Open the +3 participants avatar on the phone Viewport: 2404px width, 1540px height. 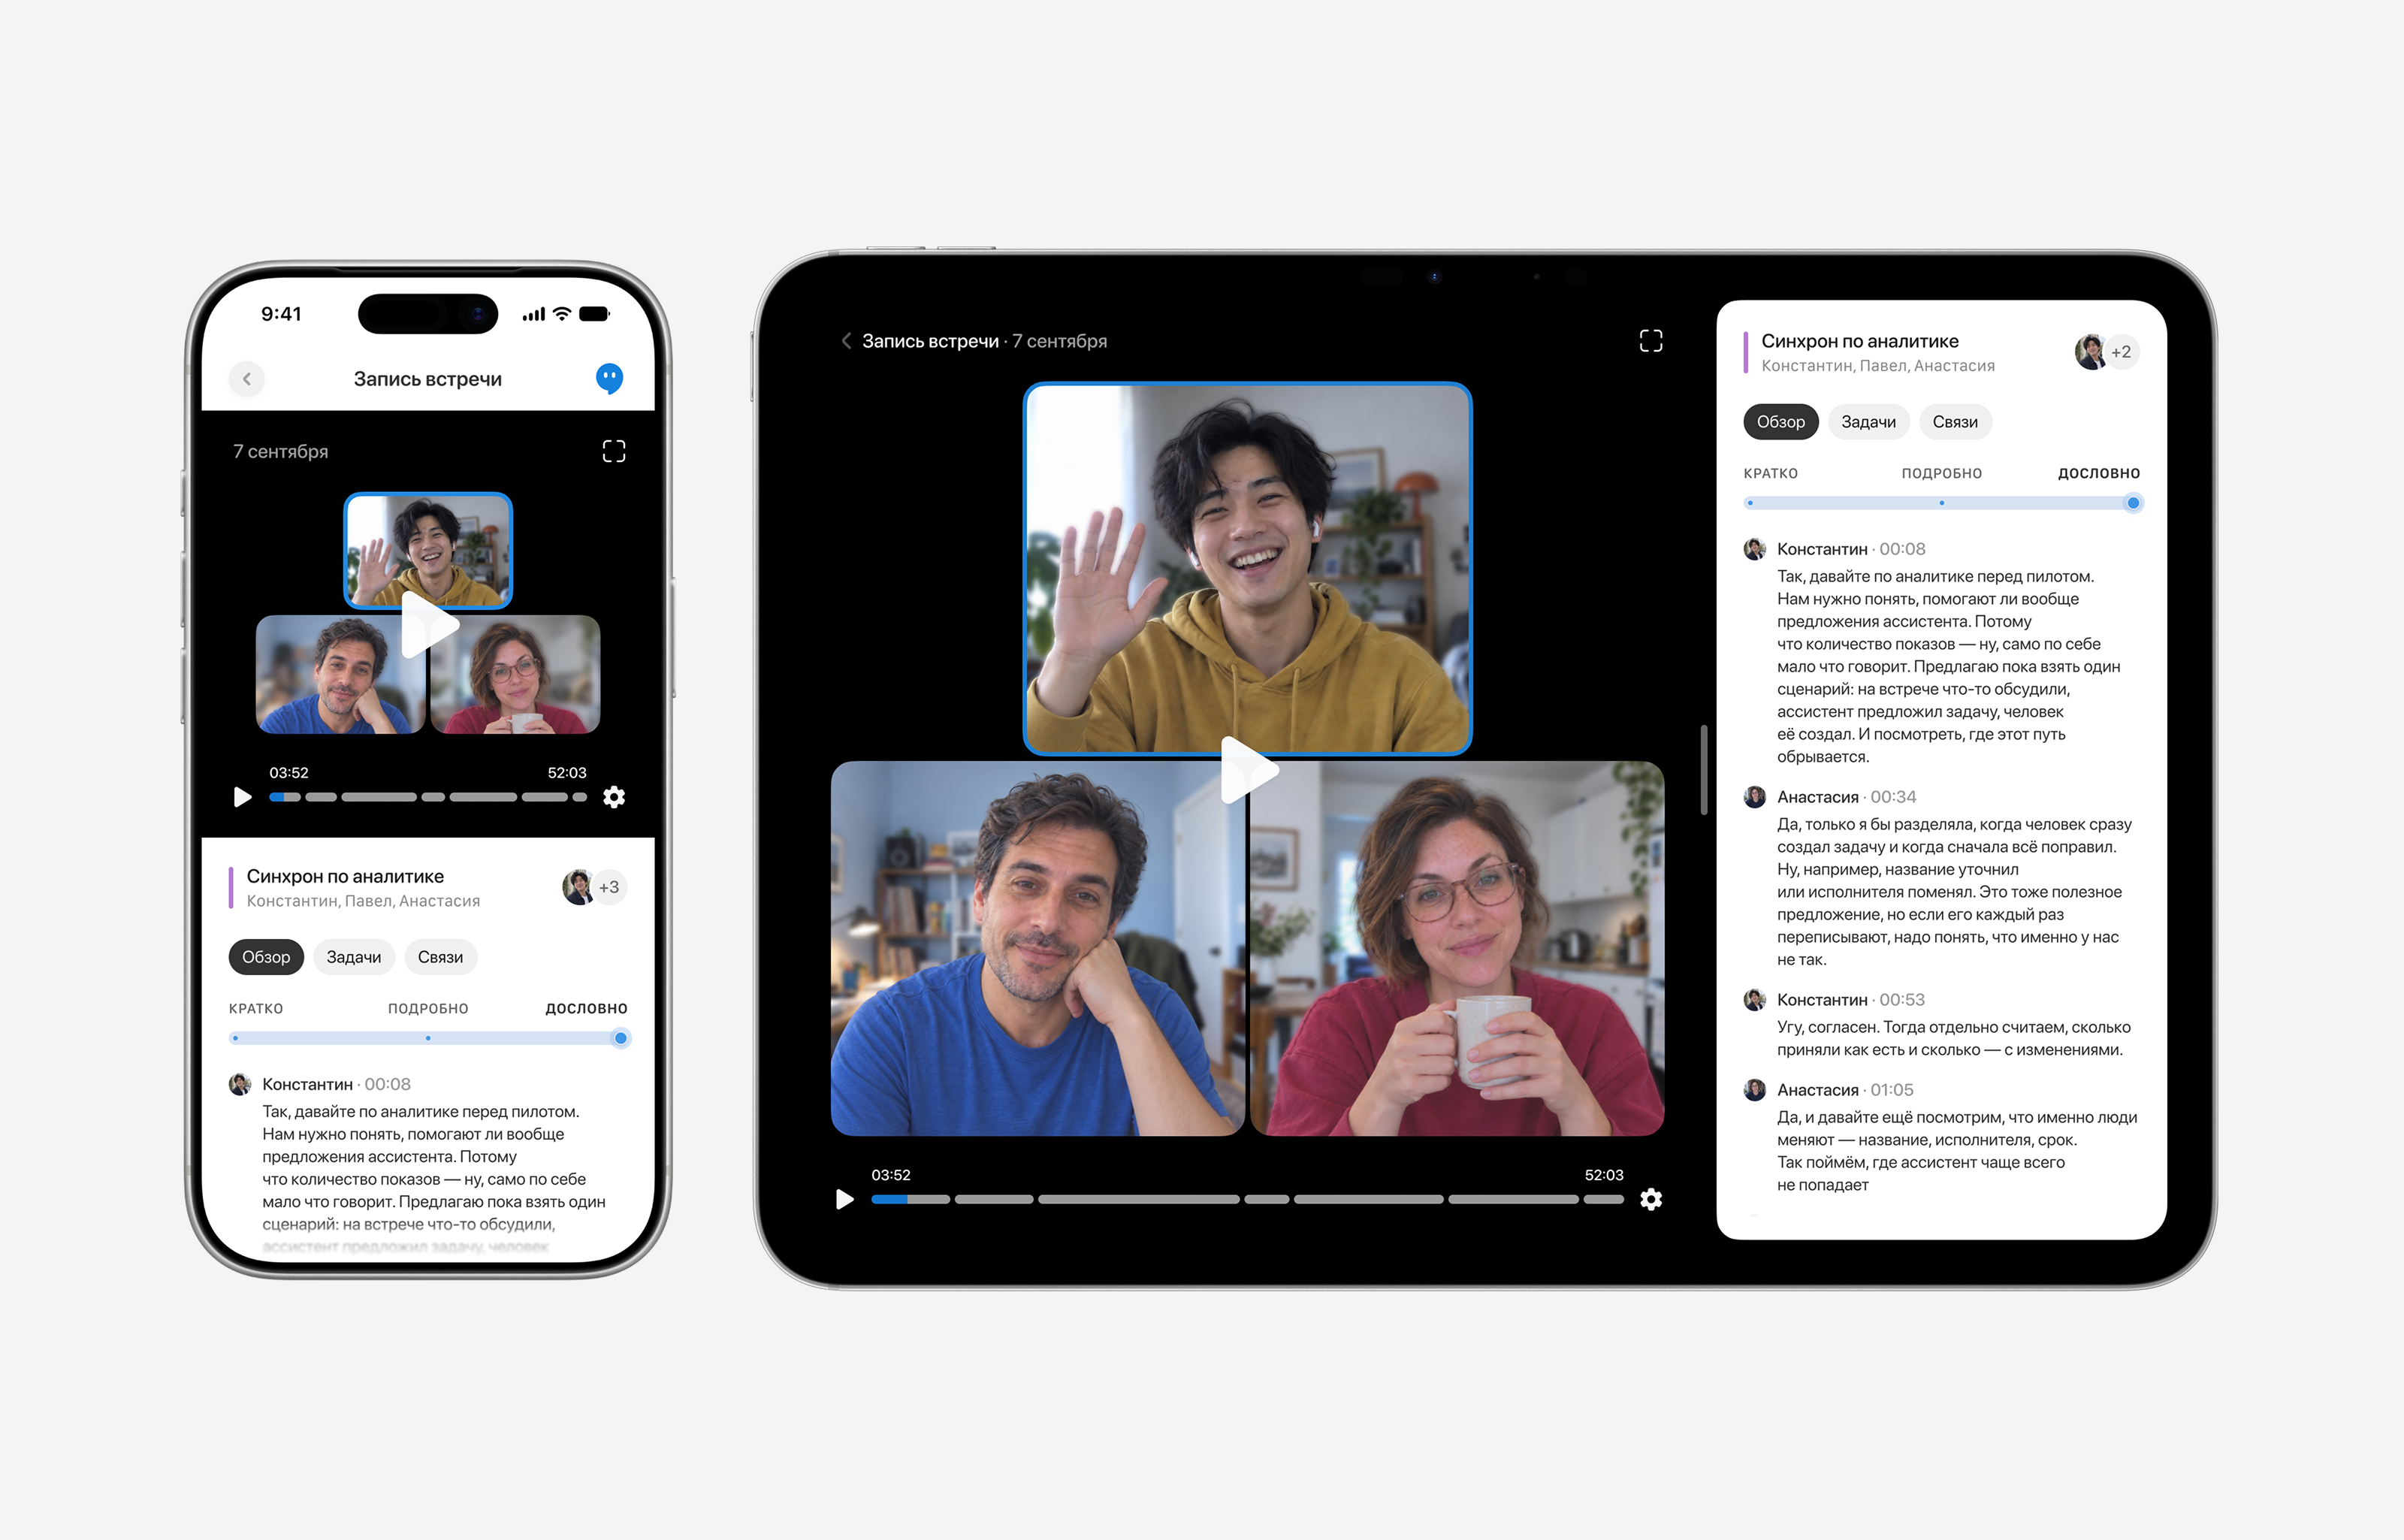click(x=608, y=887)
